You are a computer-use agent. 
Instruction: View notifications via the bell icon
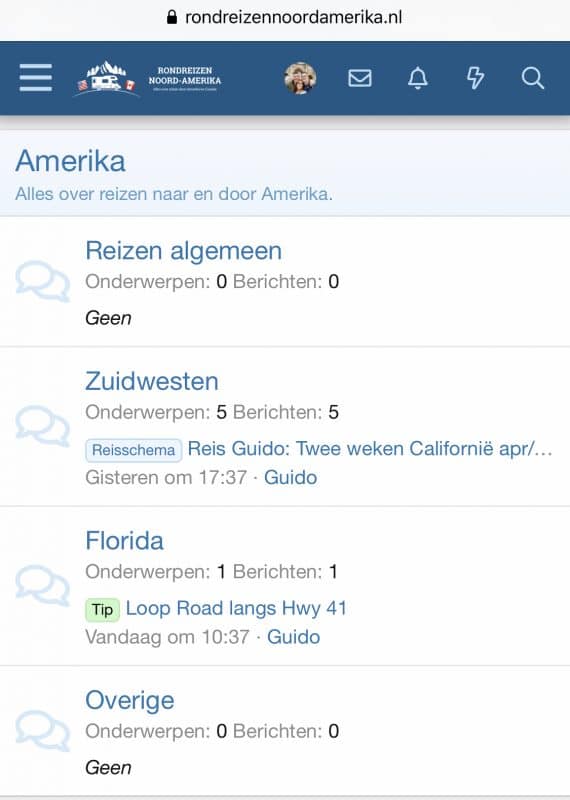pos(417,78)
